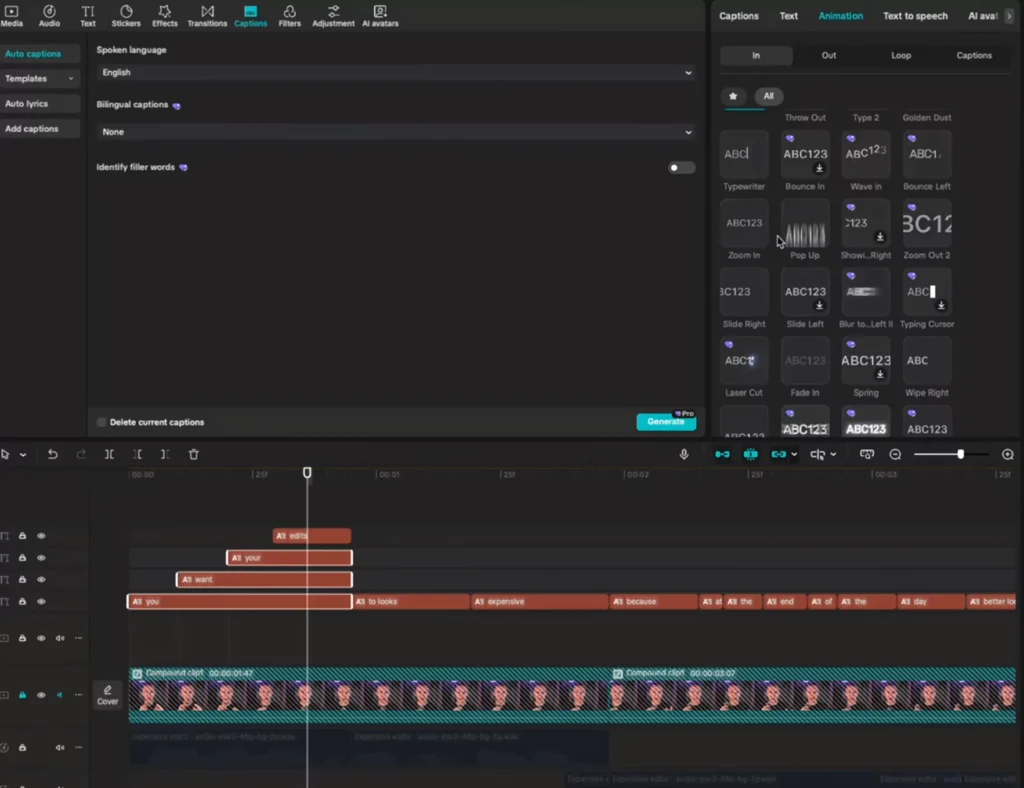Expand the Templates section in sidebar
1024x788 pixels.
pyautogui.click(x=40, y=79)
